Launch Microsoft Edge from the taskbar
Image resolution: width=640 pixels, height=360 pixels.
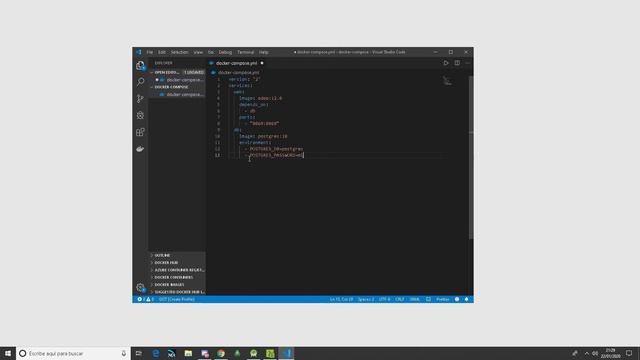tap(156, 353)
